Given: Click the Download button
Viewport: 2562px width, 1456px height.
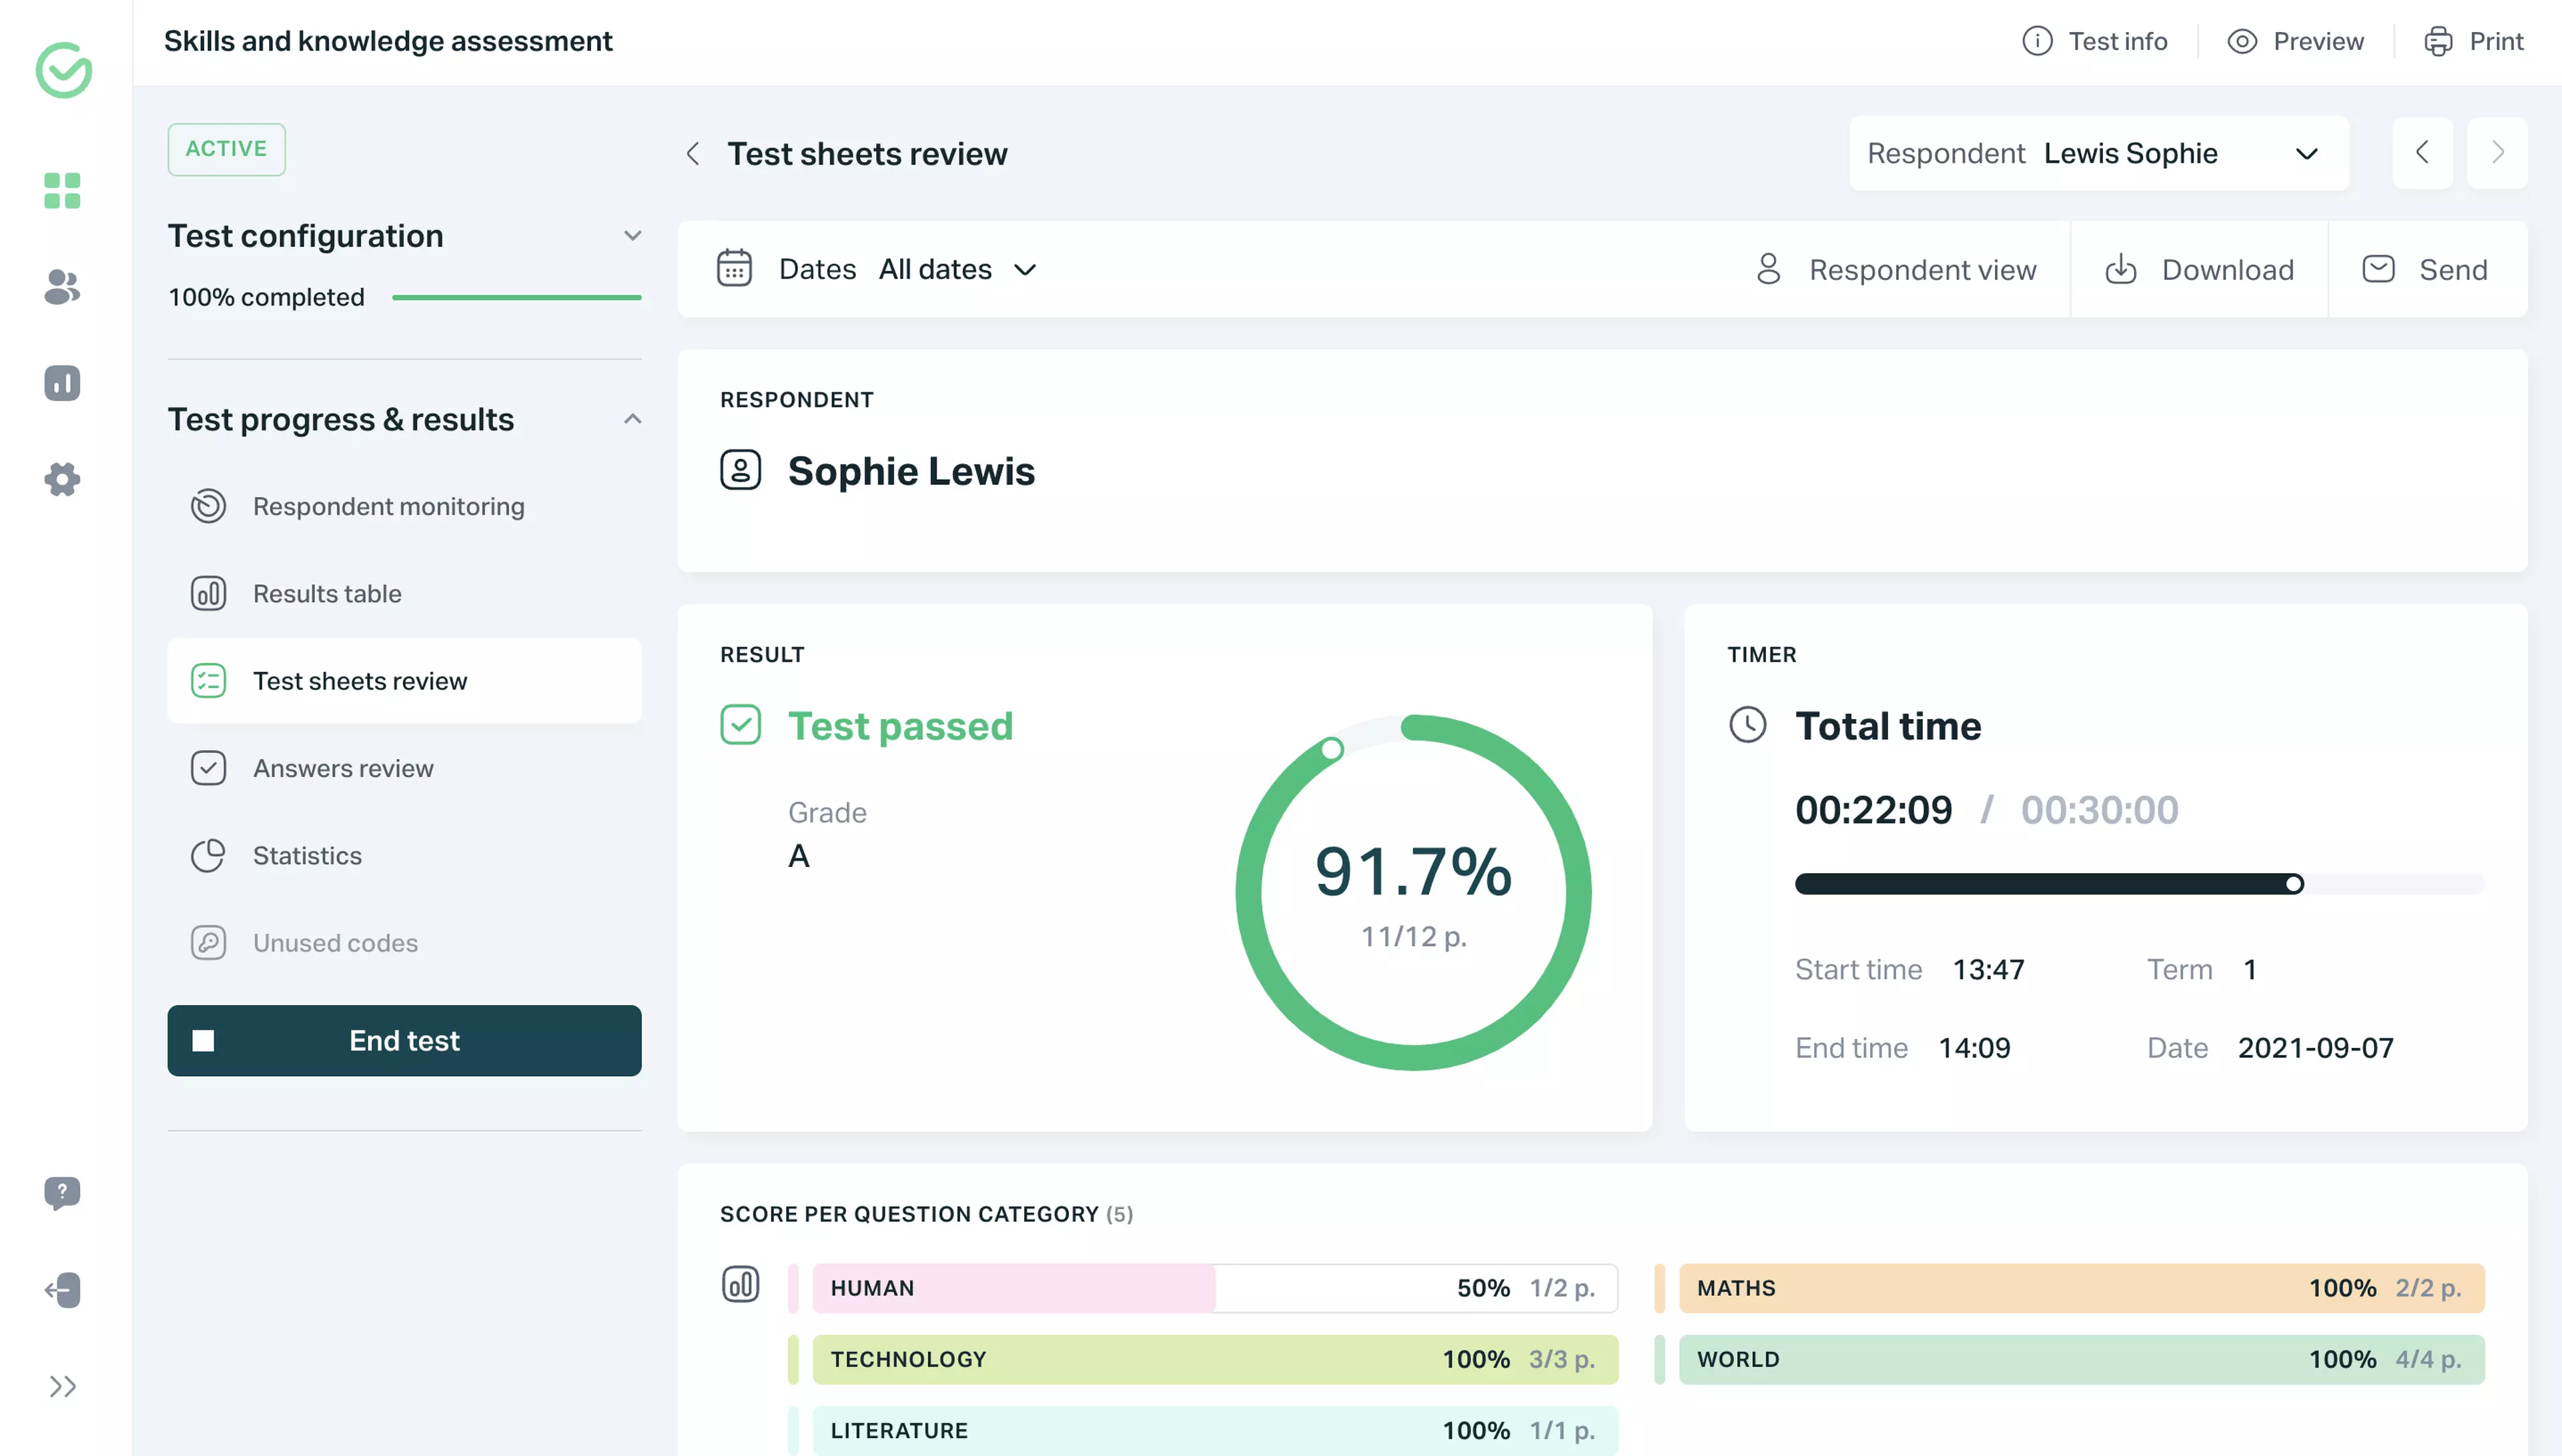Looking at the screenshot, I should (2199, 269).
